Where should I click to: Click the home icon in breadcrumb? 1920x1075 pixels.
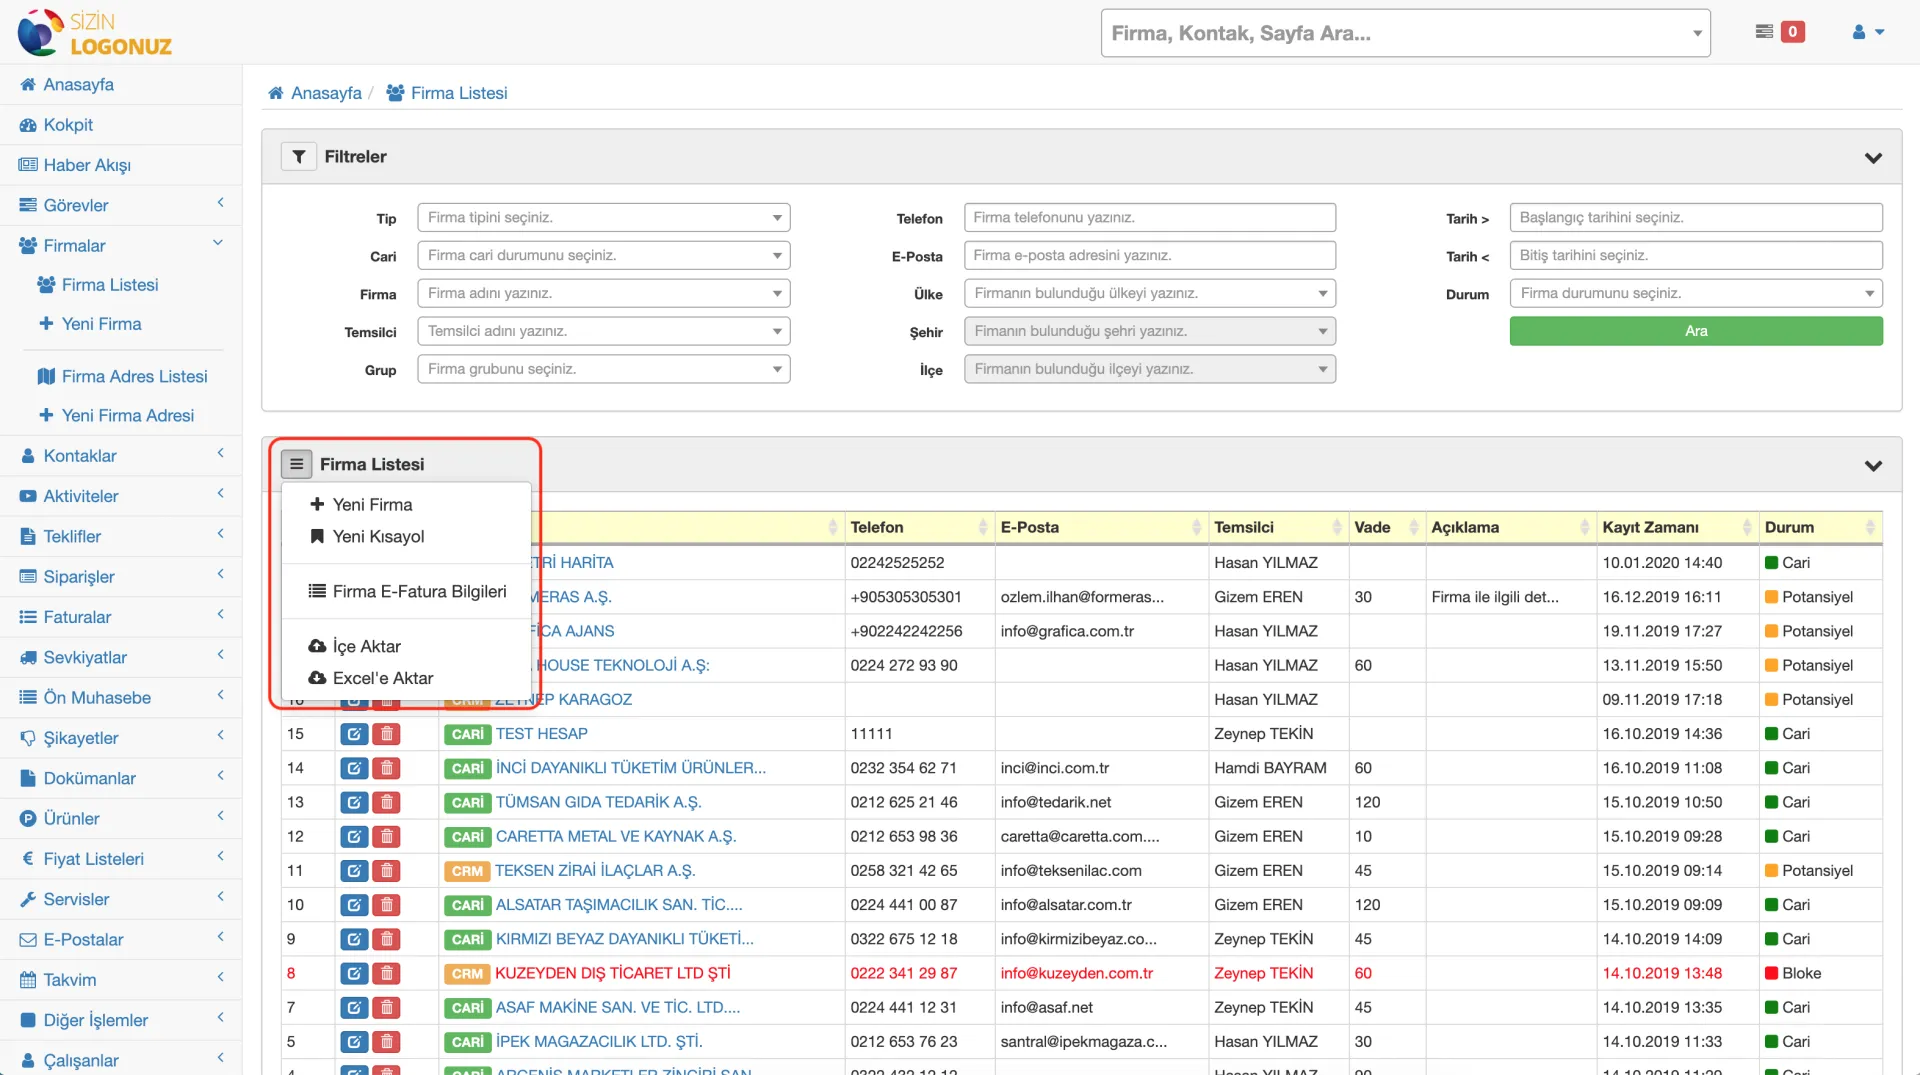point(275,93)
